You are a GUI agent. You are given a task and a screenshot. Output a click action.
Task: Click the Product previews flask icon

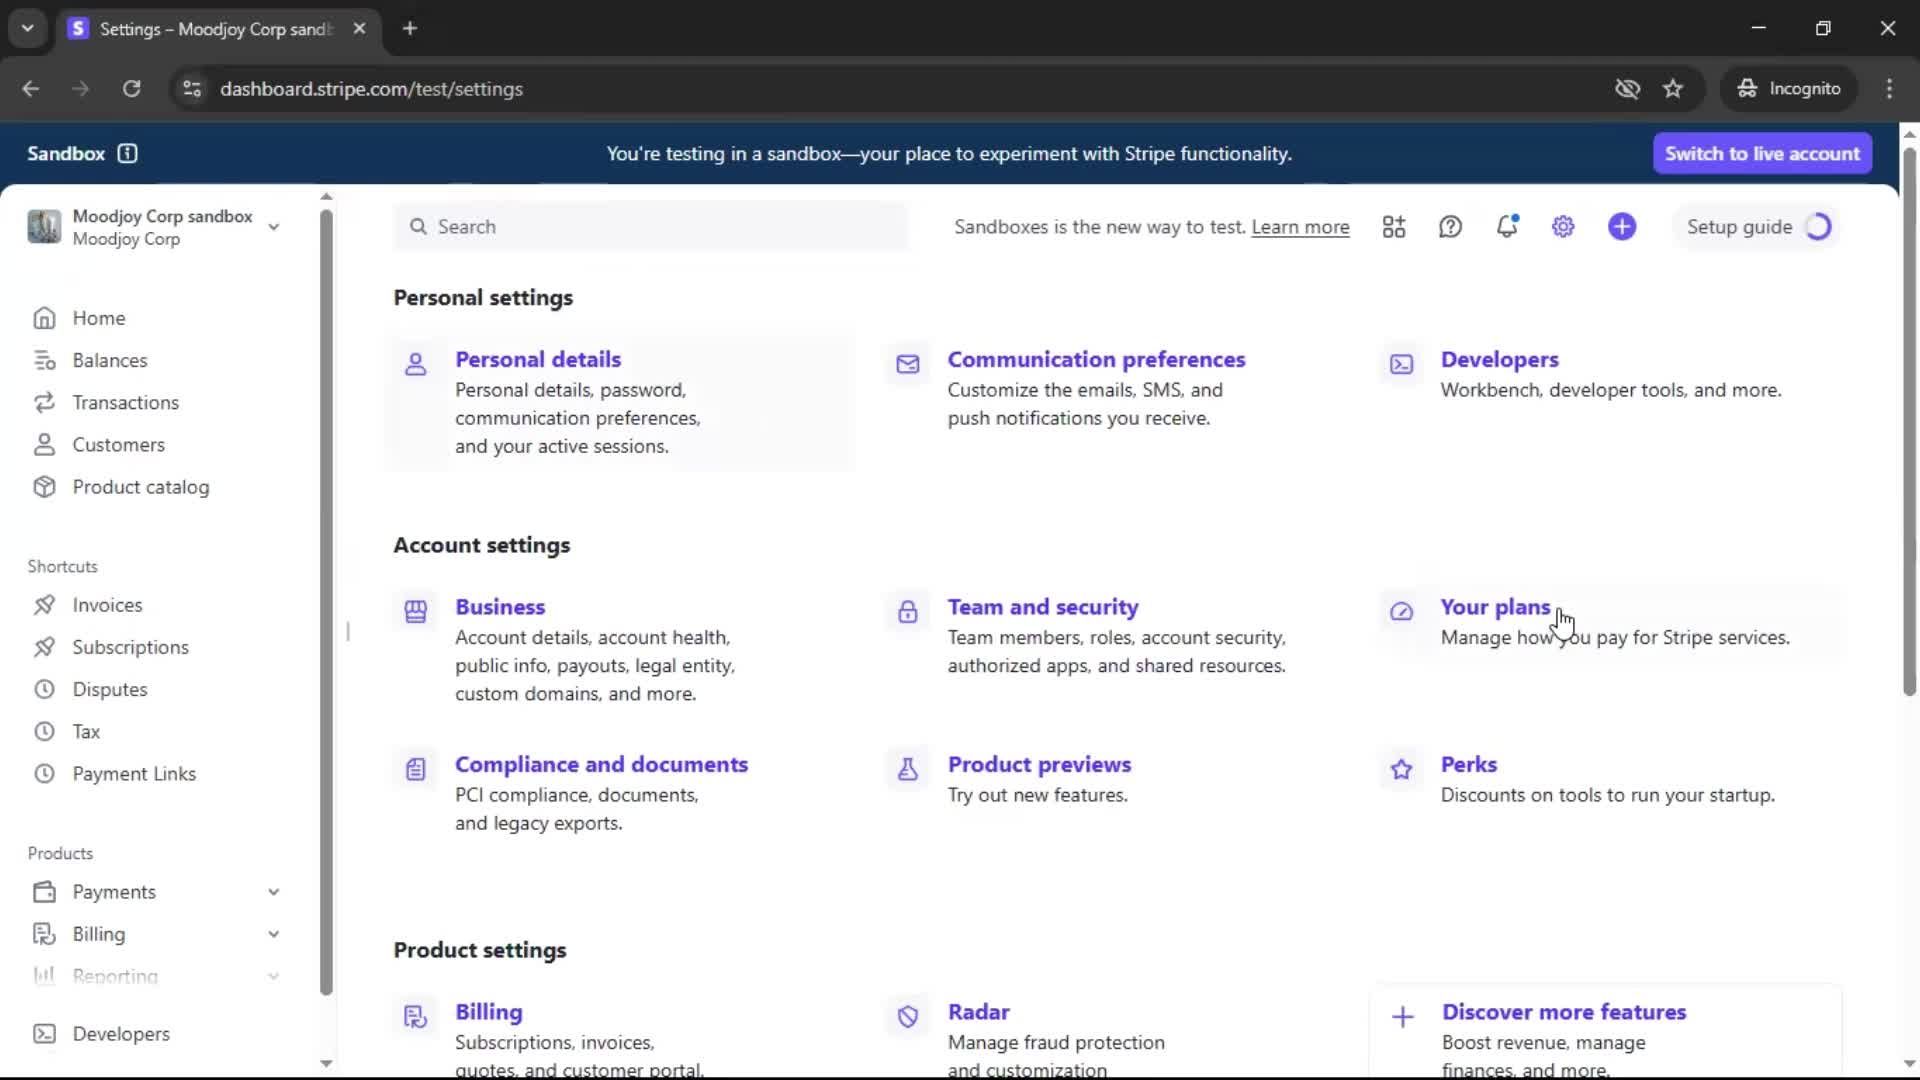coord(907,769)
